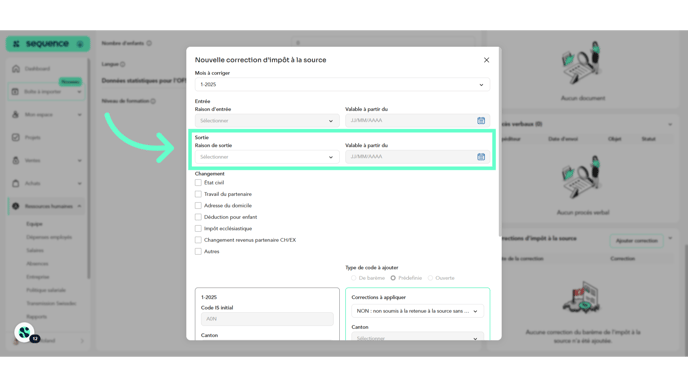Open Transmission Swissdec in sidebar submenu
The width and height of the screenshot is (688, 387).
pyautogui.click(x=51, y=303)
